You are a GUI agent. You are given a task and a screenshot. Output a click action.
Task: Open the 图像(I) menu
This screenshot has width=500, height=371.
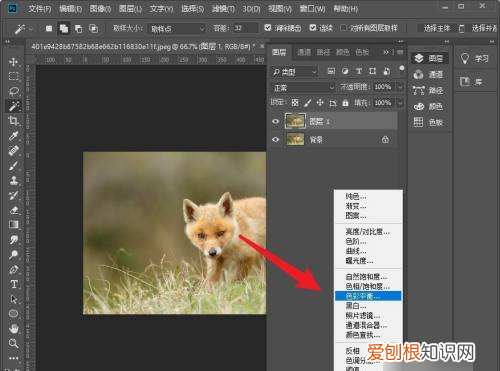tap(100, 9)
